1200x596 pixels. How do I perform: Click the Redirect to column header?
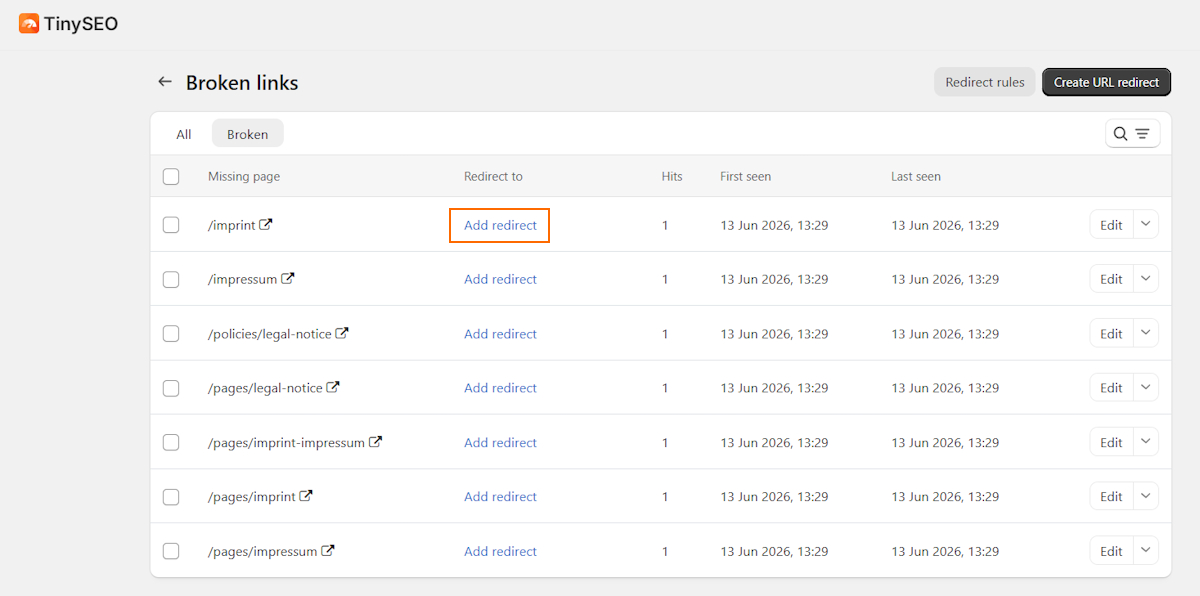tap(493, 176)
